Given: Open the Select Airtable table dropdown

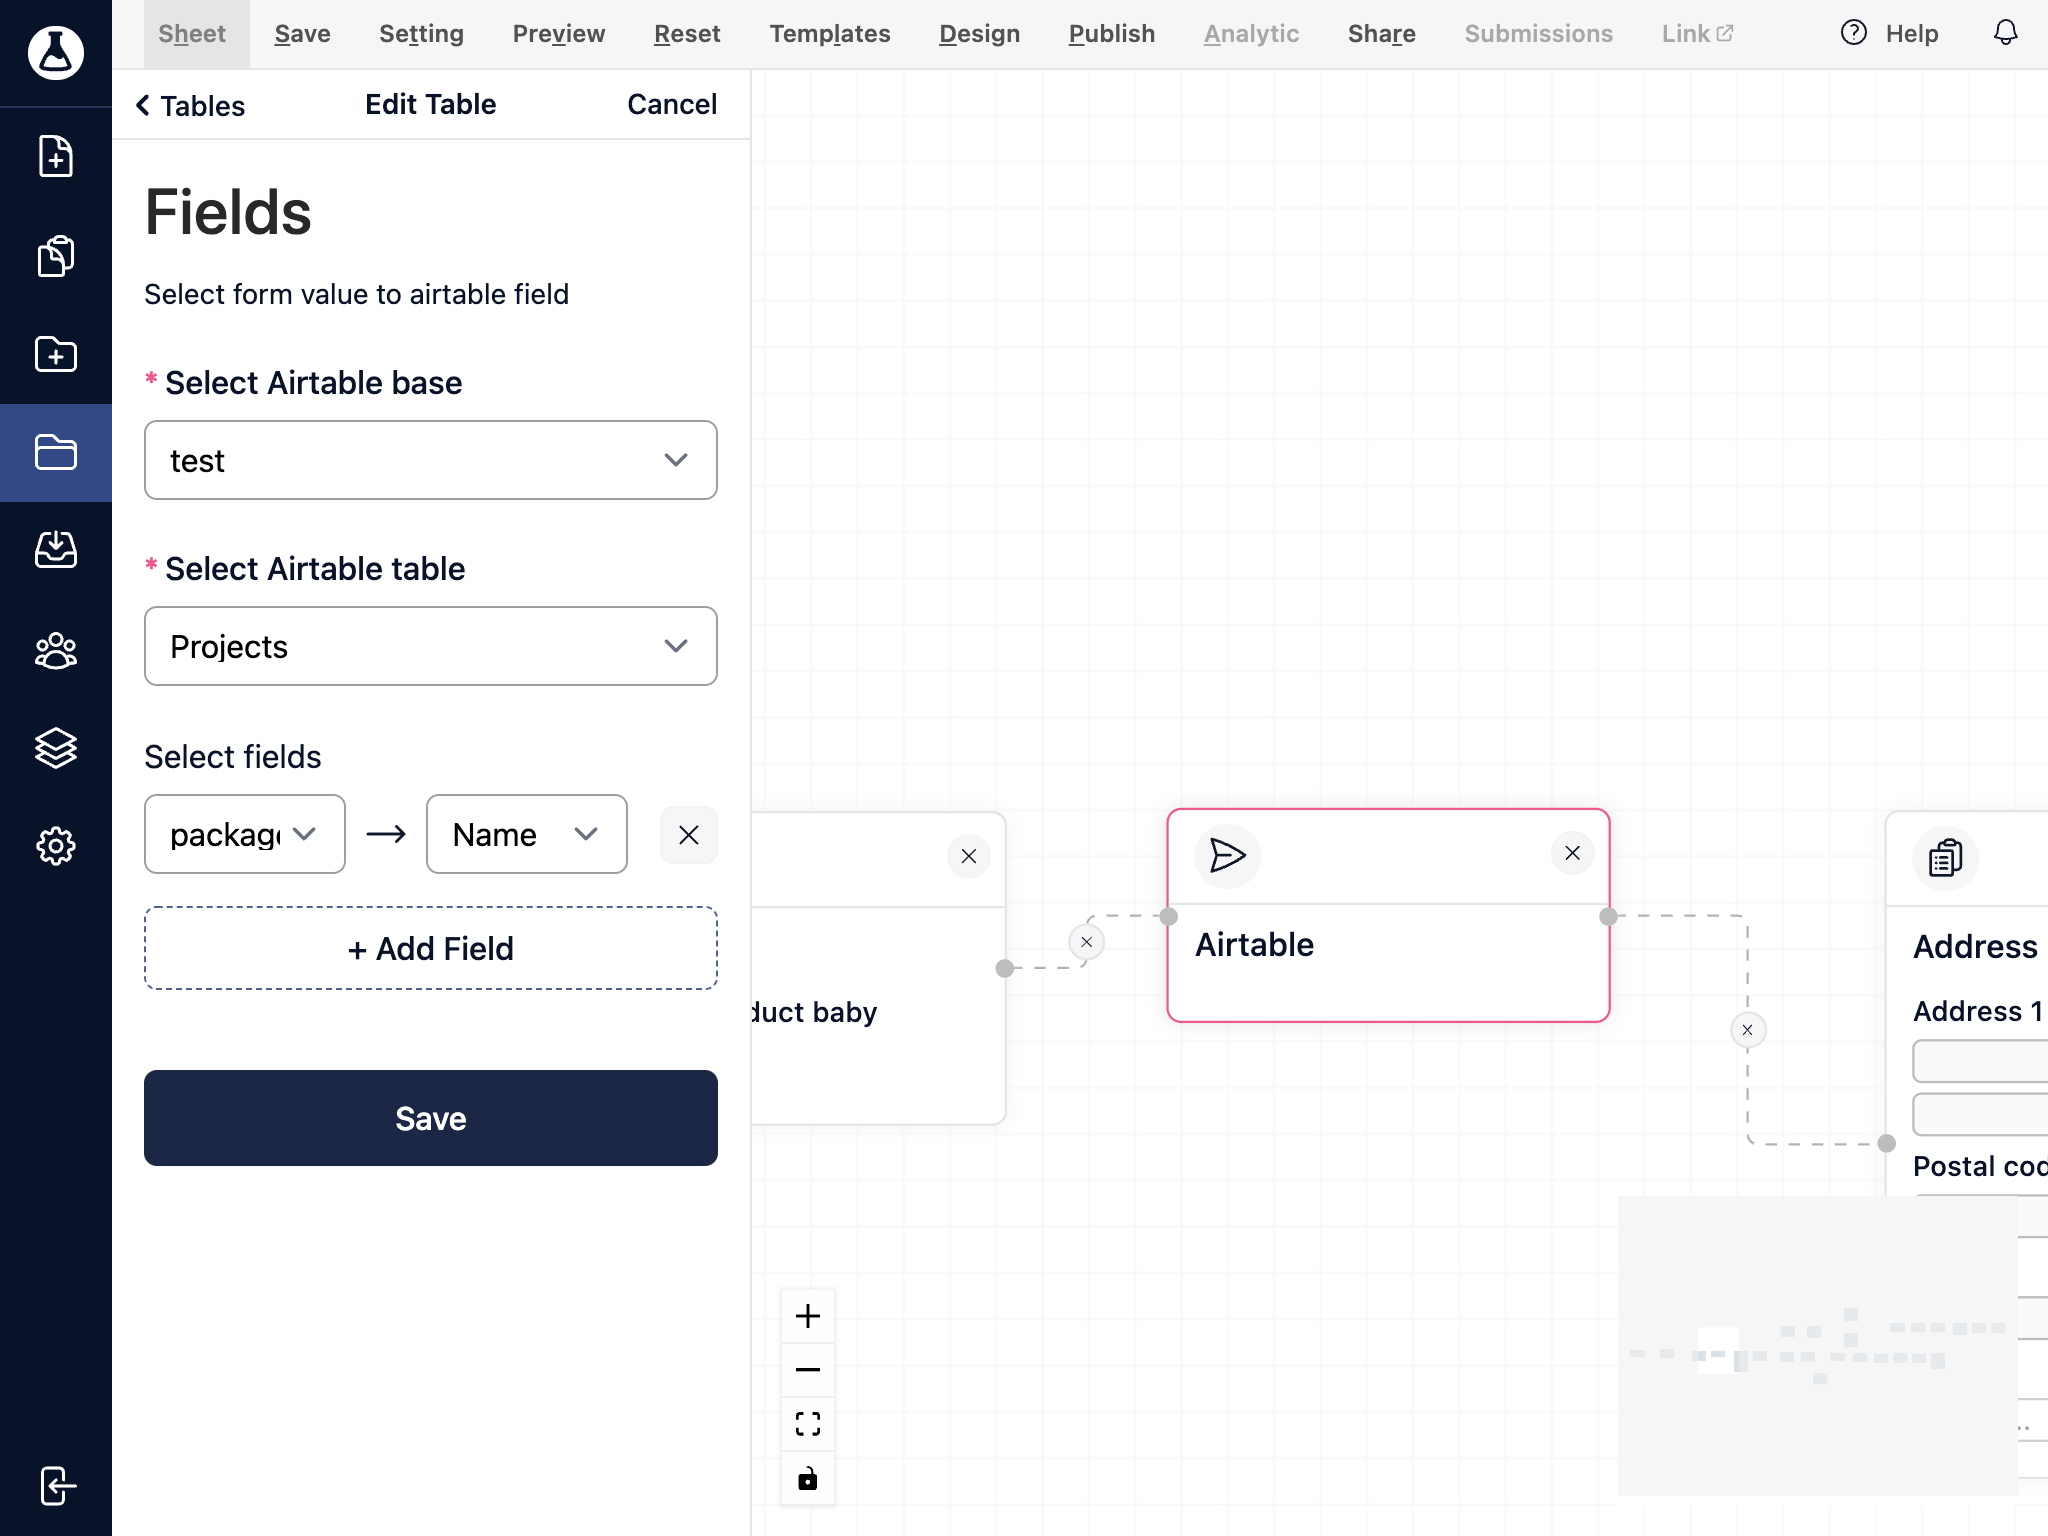Looking at the screenshot, I should pyautogui.click(x=431, y=646).
